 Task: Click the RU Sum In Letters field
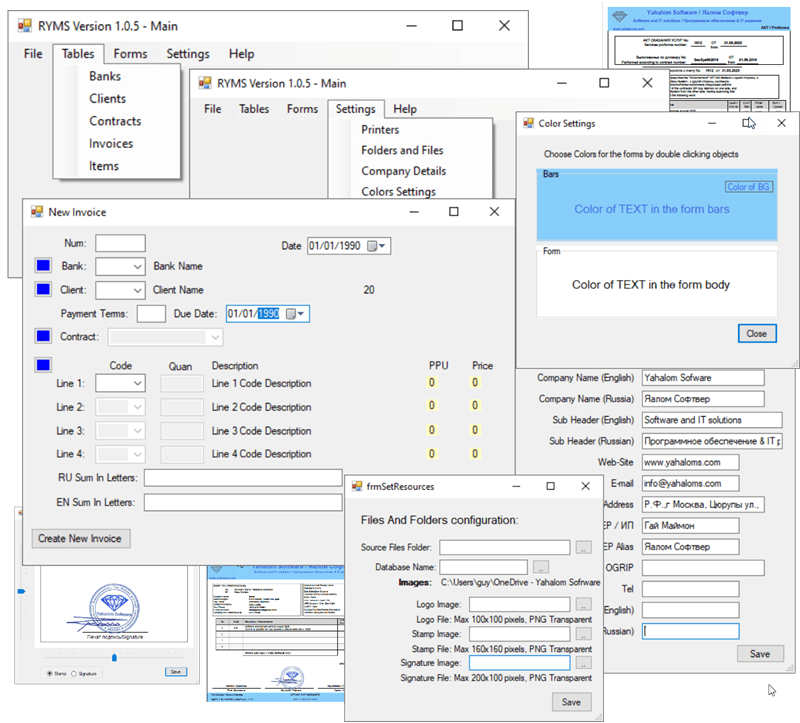click(243, 478)
